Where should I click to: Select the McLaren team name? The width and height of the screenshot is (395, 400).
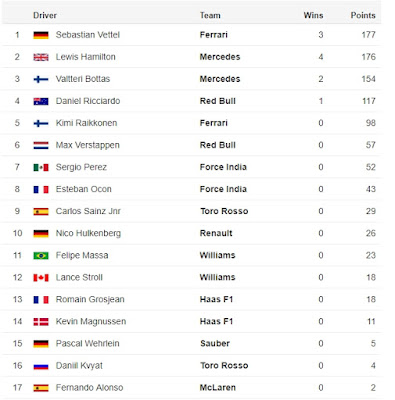point(218,388)
